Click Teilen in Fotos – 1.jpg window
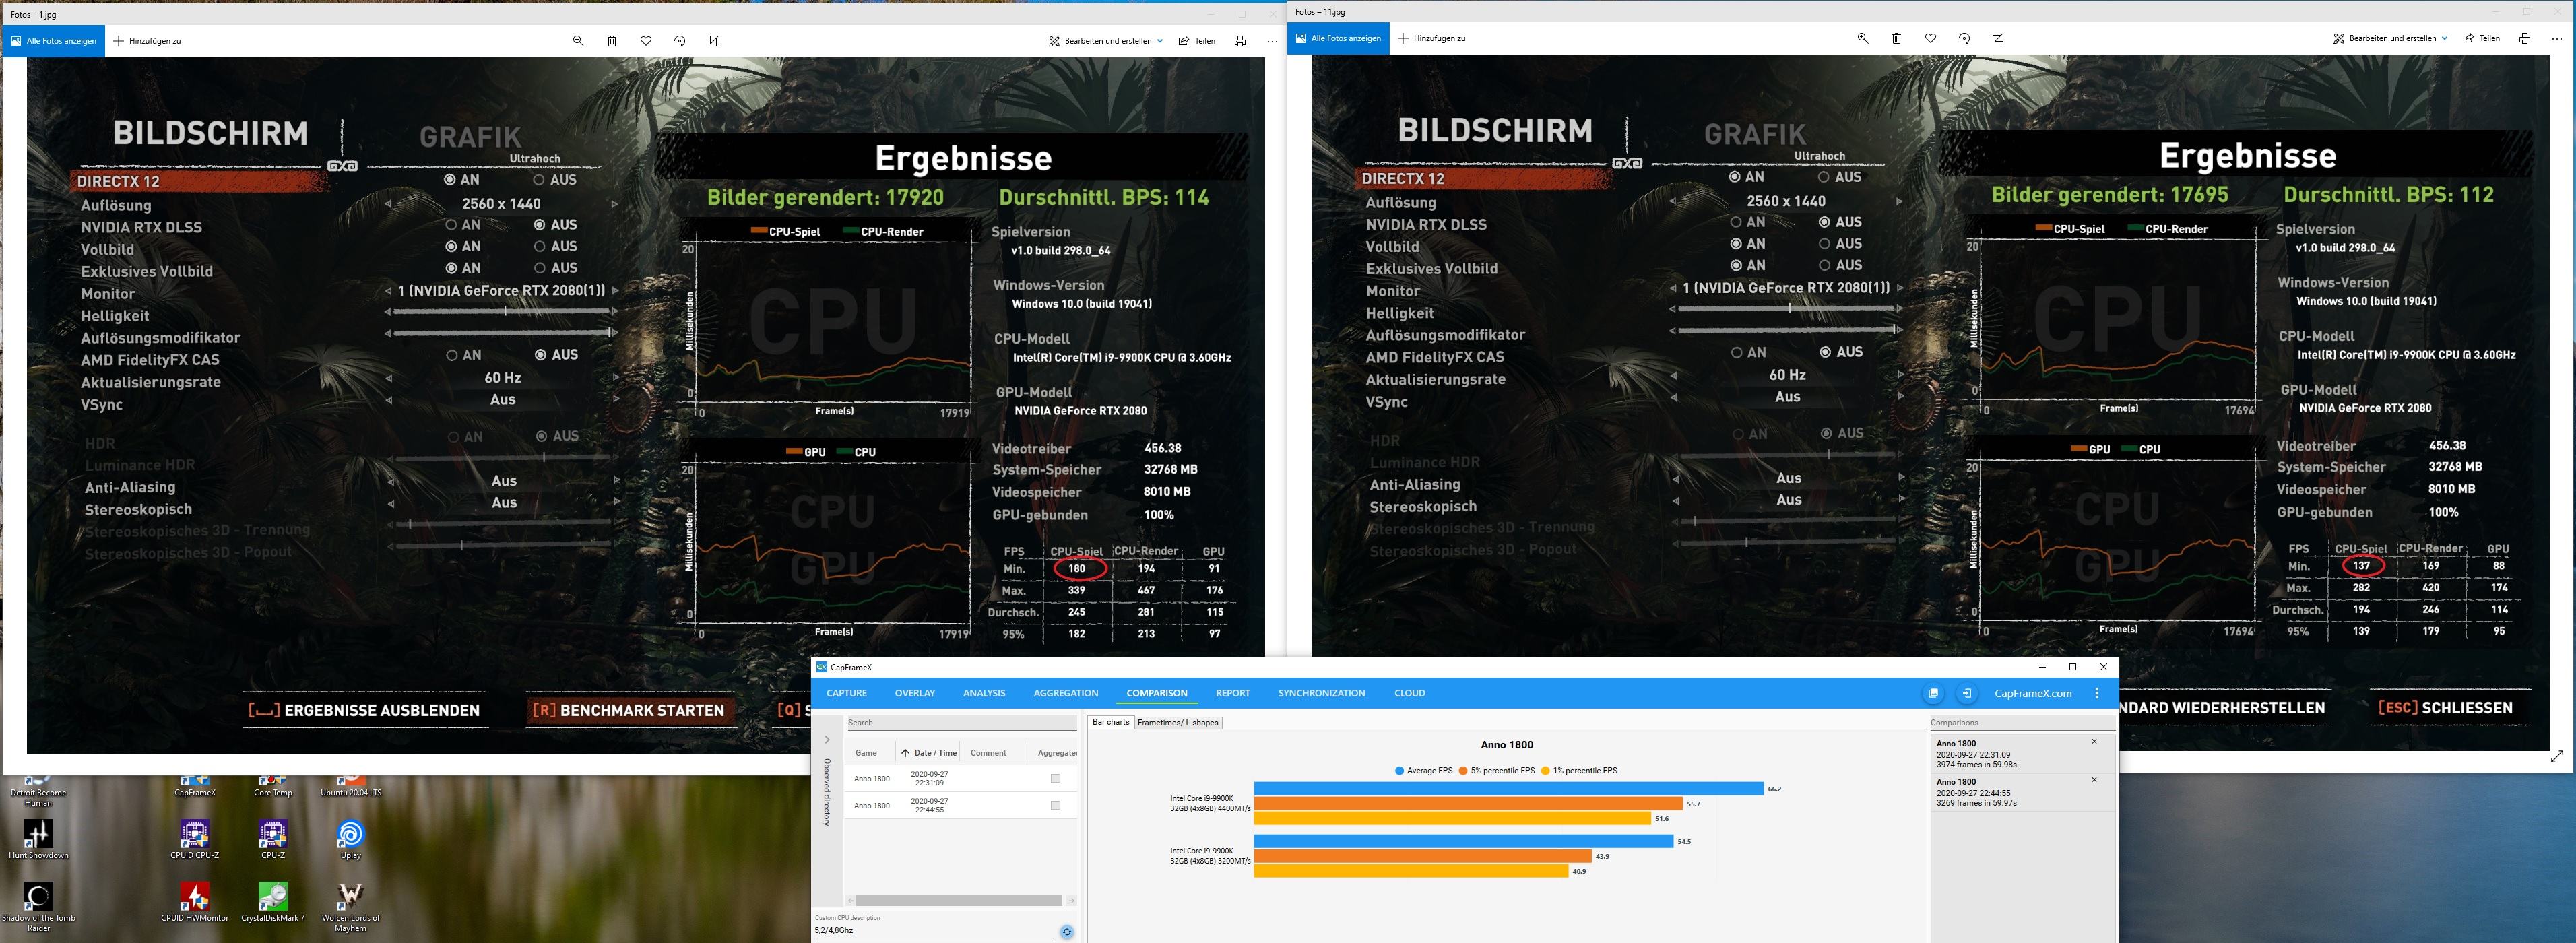2576x943 pixels. click(x=1197, y=41)
